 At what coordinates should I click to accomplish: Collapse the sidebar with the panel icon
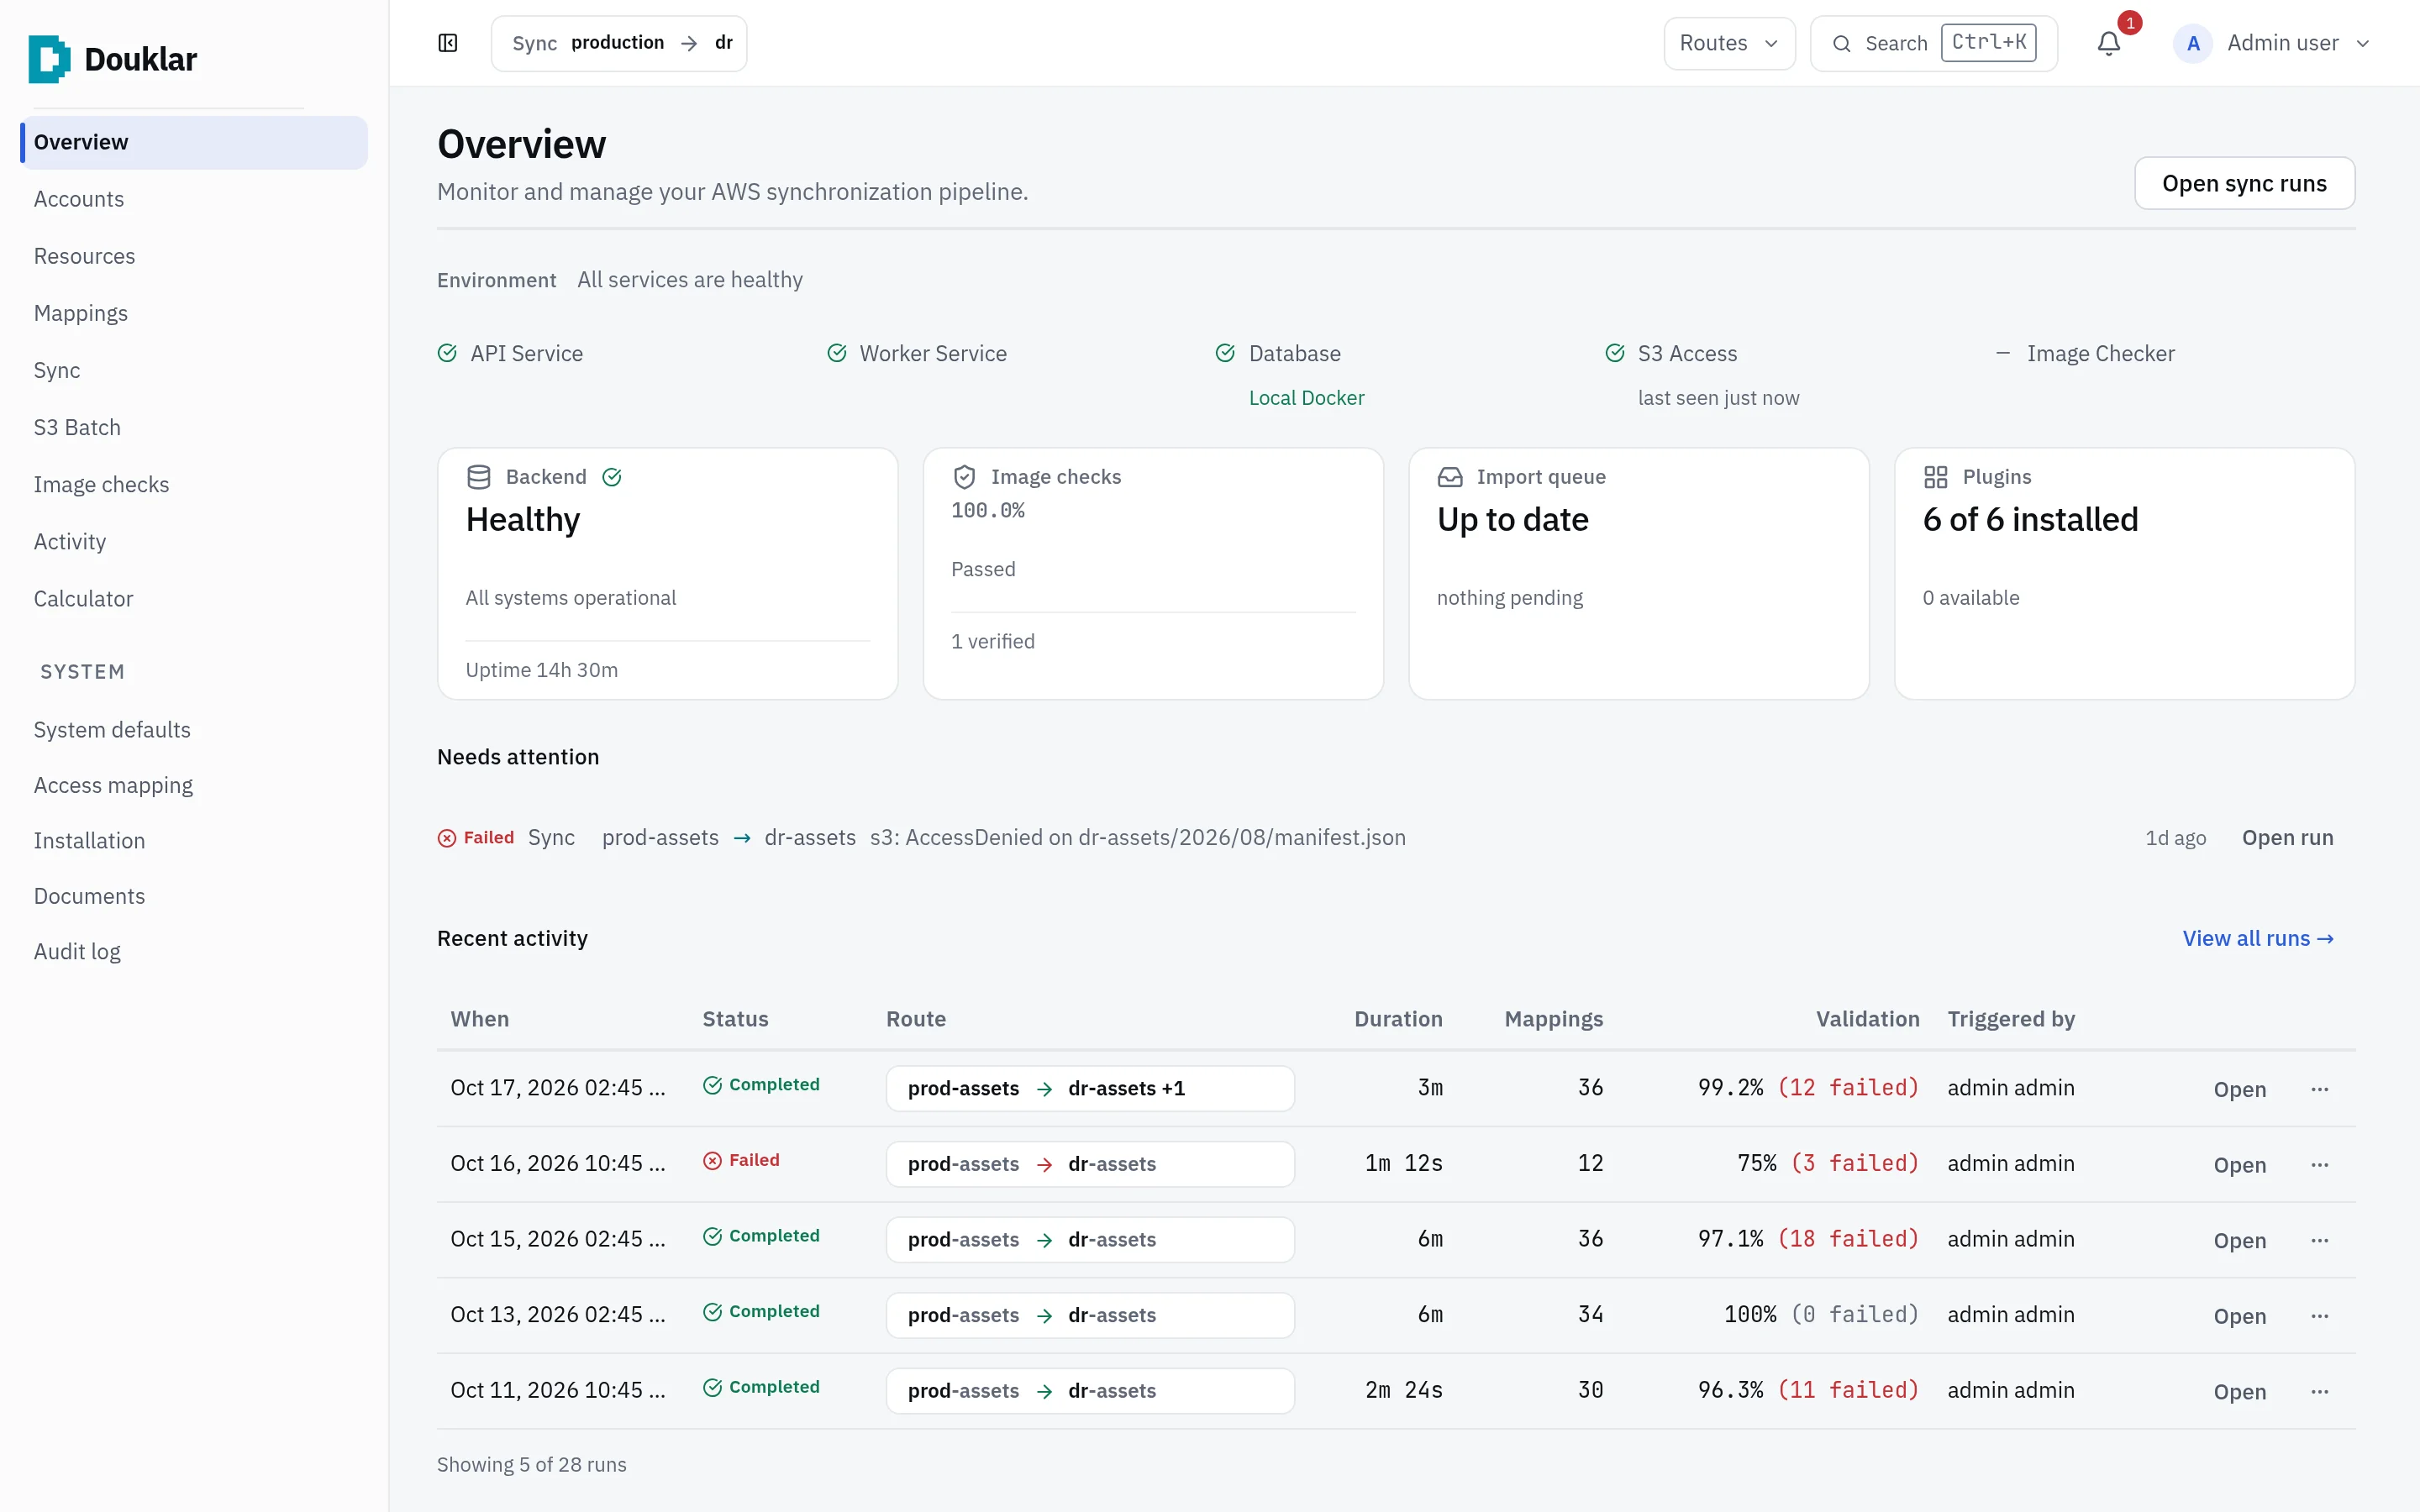(448, 43)
